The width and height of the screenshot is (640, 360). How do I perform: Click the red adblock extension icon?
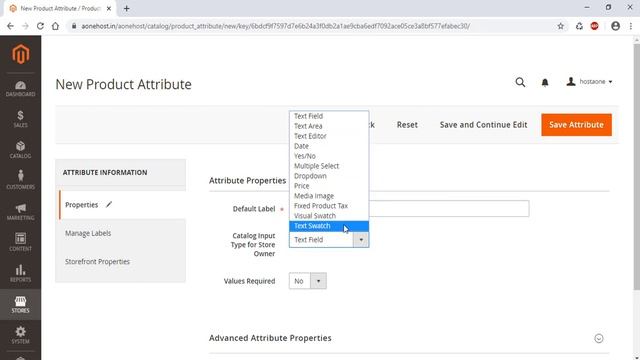tap(594, 26)
